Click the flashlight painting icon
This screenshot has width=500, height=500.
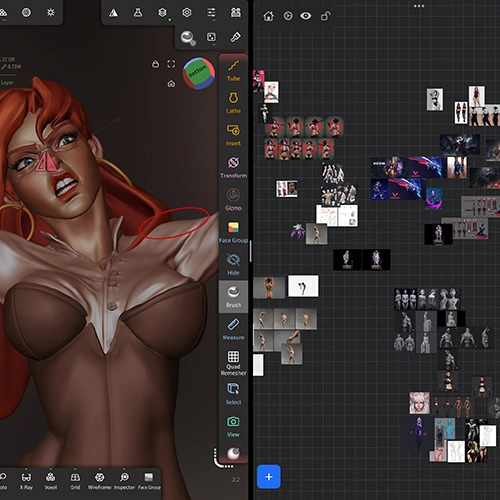(236, 37)
